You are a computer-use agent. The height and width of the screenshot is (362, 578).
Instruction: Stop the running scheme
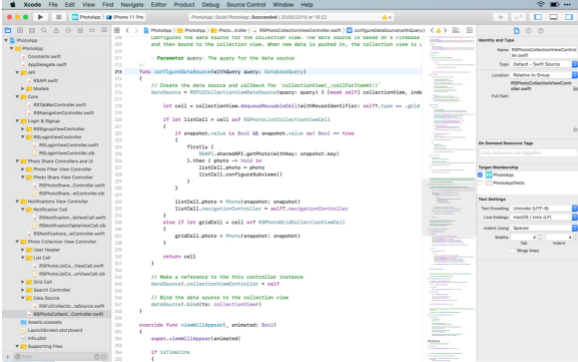58,17
